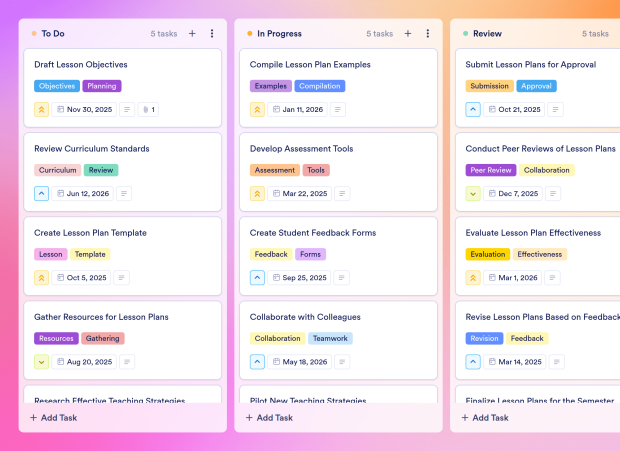
Task: Select the pink Curriculum tag
Action: [58, 170]
